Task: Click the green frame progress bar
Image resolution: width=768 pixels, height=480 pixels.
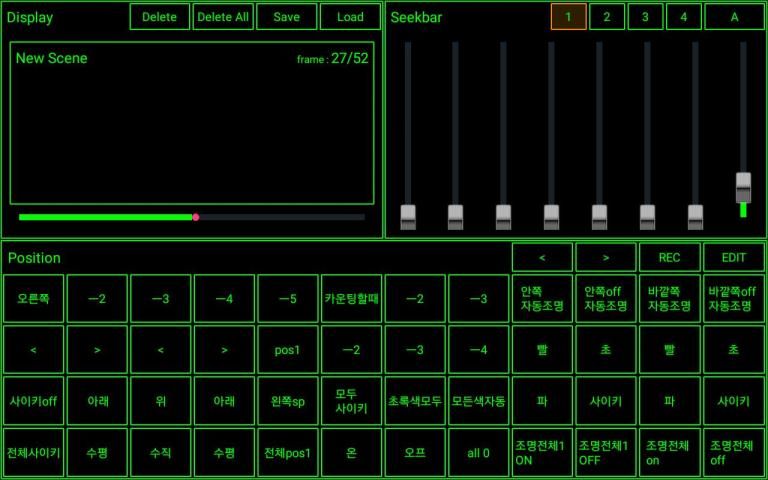Action: tap(105, 217)
